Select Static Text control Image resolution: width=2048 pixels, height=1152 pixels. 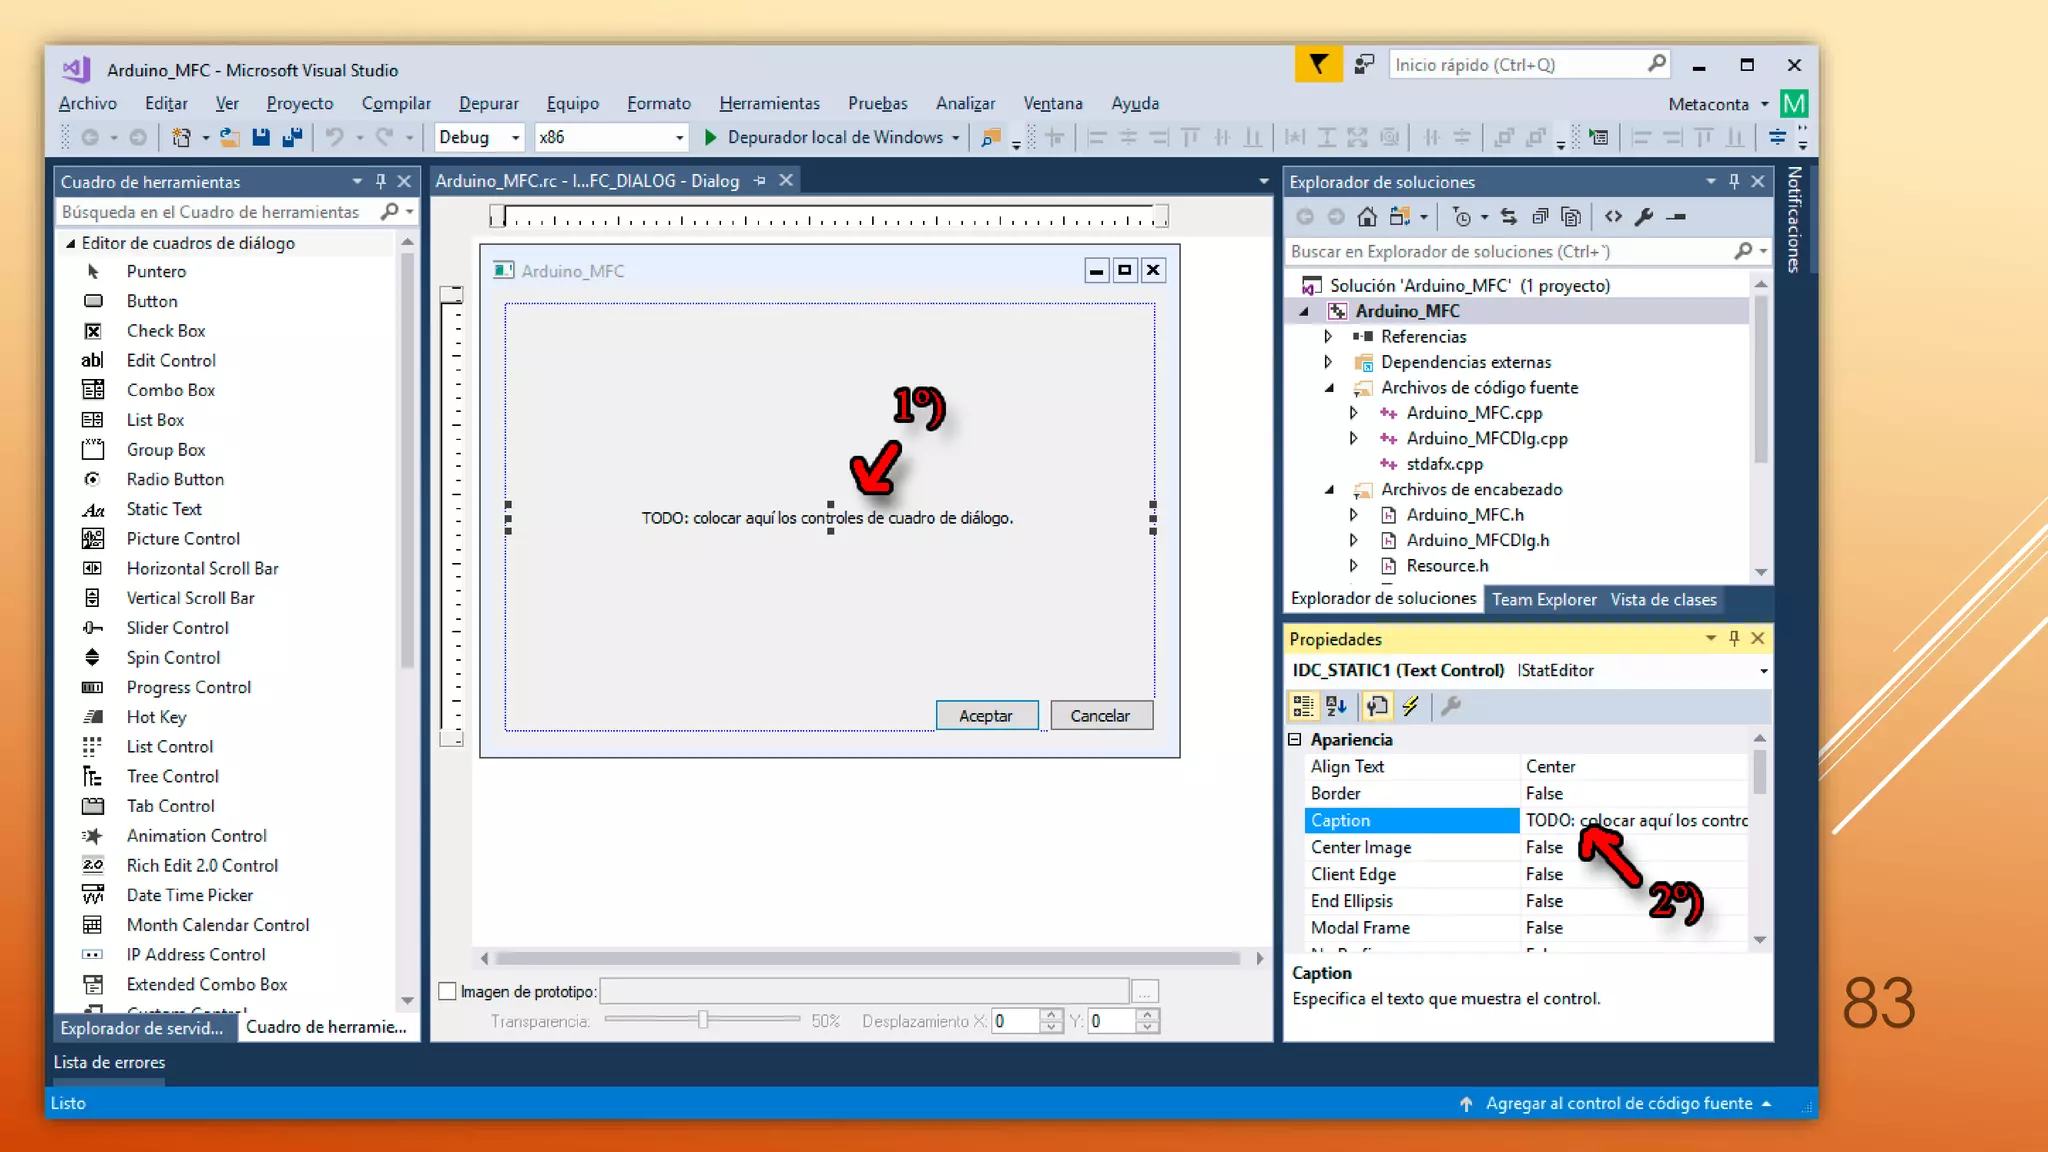pyautogui.click(x=164, y=509)
